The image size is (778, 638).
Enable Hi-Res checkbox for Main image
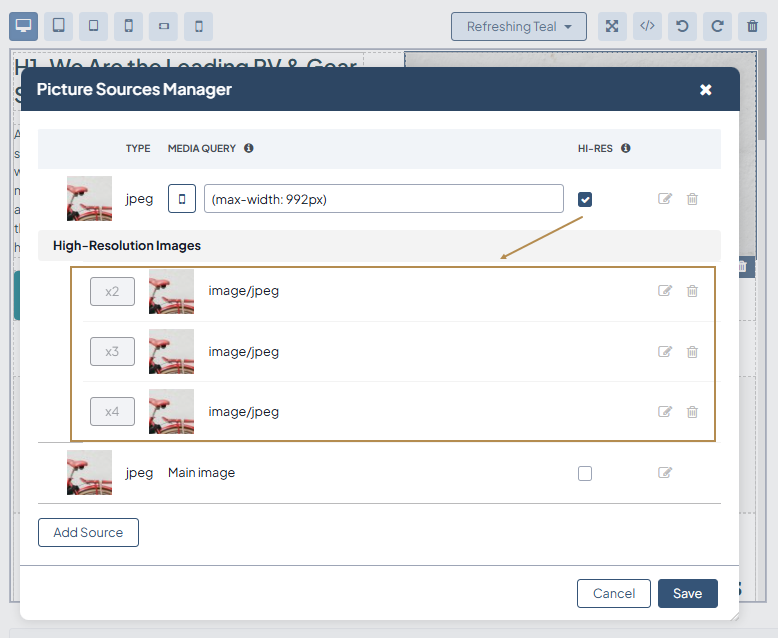(585, 473)
